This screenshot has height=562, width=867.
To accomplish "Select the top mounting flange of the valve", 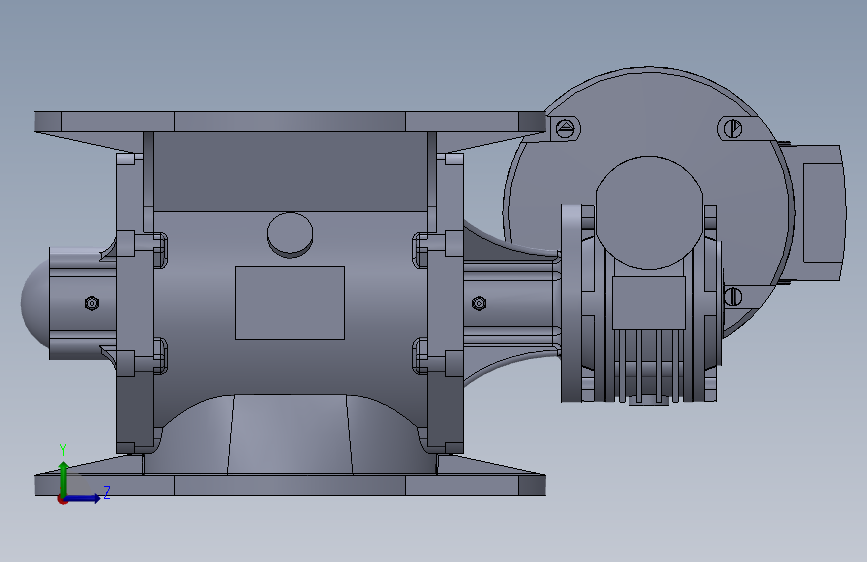I will pos(290,122).
